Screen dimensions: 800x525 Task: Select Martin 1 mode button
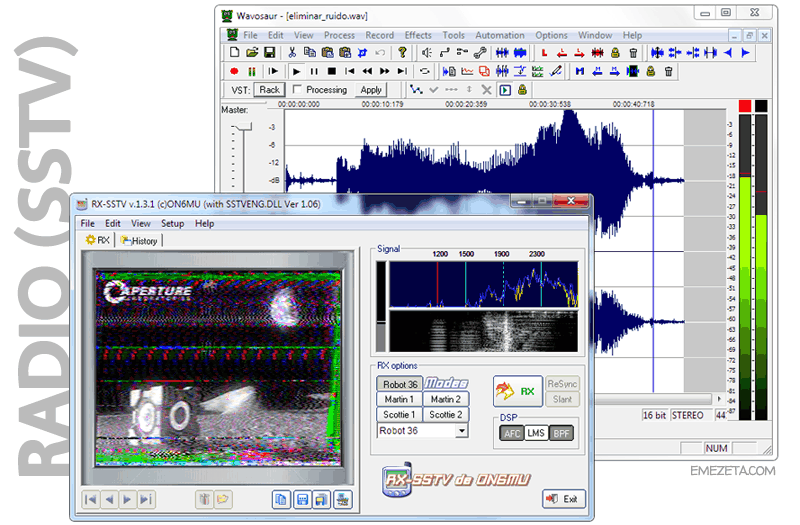point(399,399)
